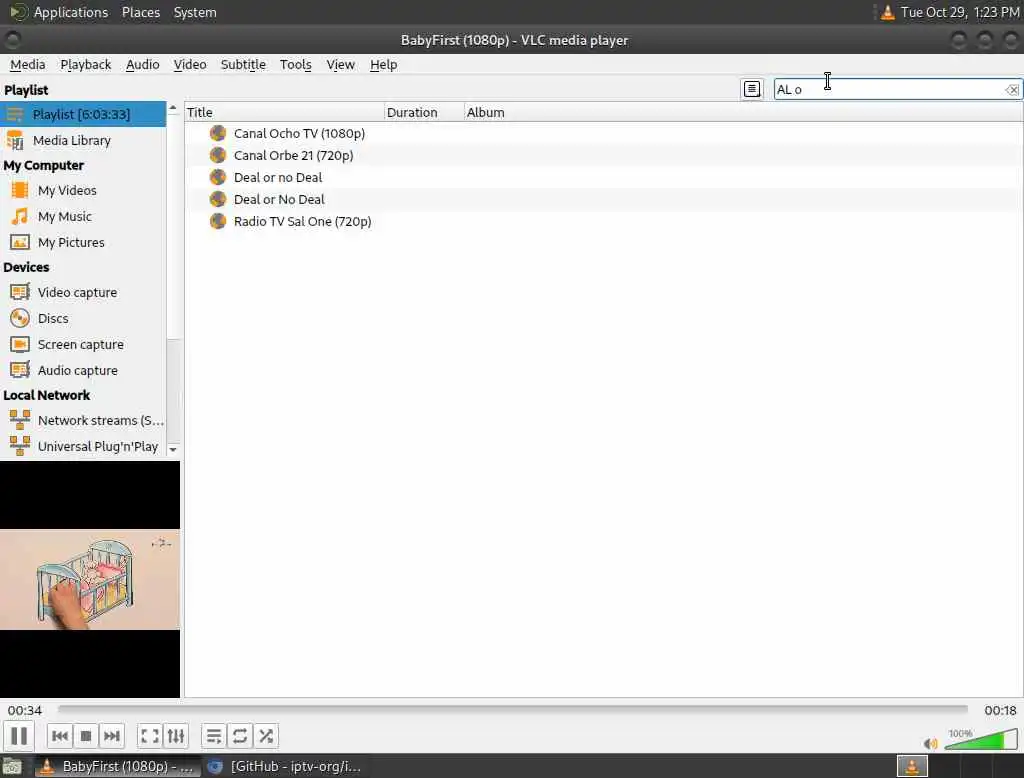Click VLC cone tray icon in top panel

(x=888, y=12)
